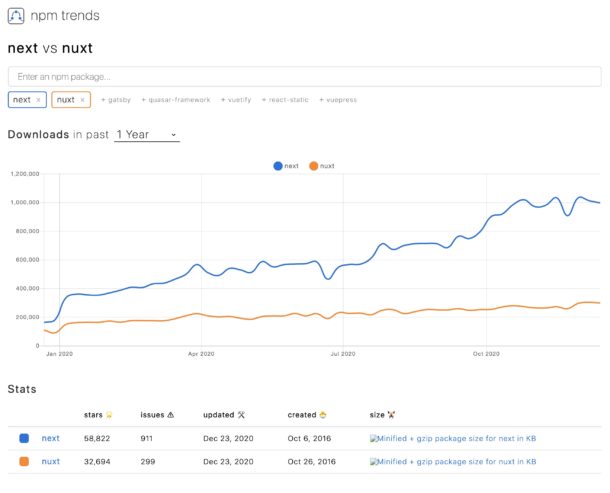Viewport: 610px width, 493px height.
Task: Add react-static suggestion to comparison
Action: click(285, 100)
